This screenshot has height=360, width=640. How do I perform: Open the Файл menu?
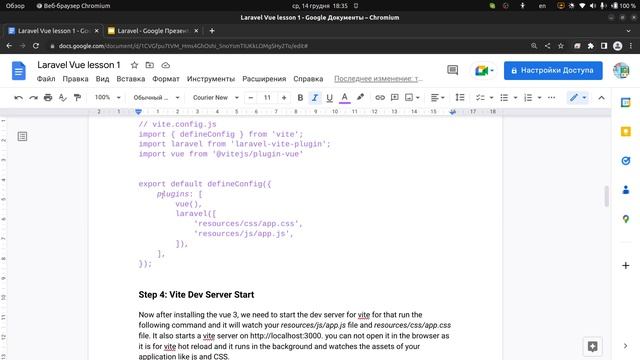coord(46,79)
